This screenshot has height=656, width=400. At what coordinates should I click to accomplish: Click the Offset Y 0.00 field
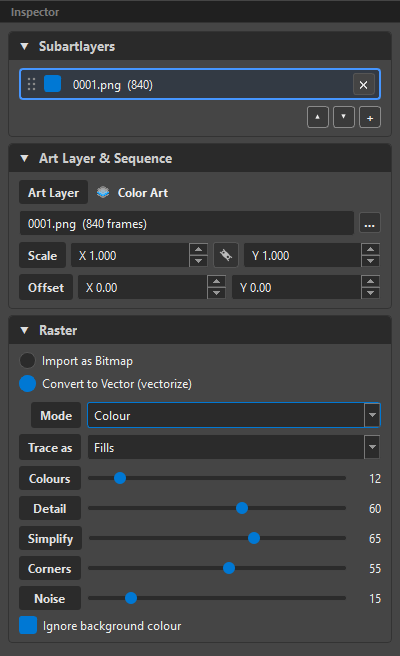pos(296,287)
